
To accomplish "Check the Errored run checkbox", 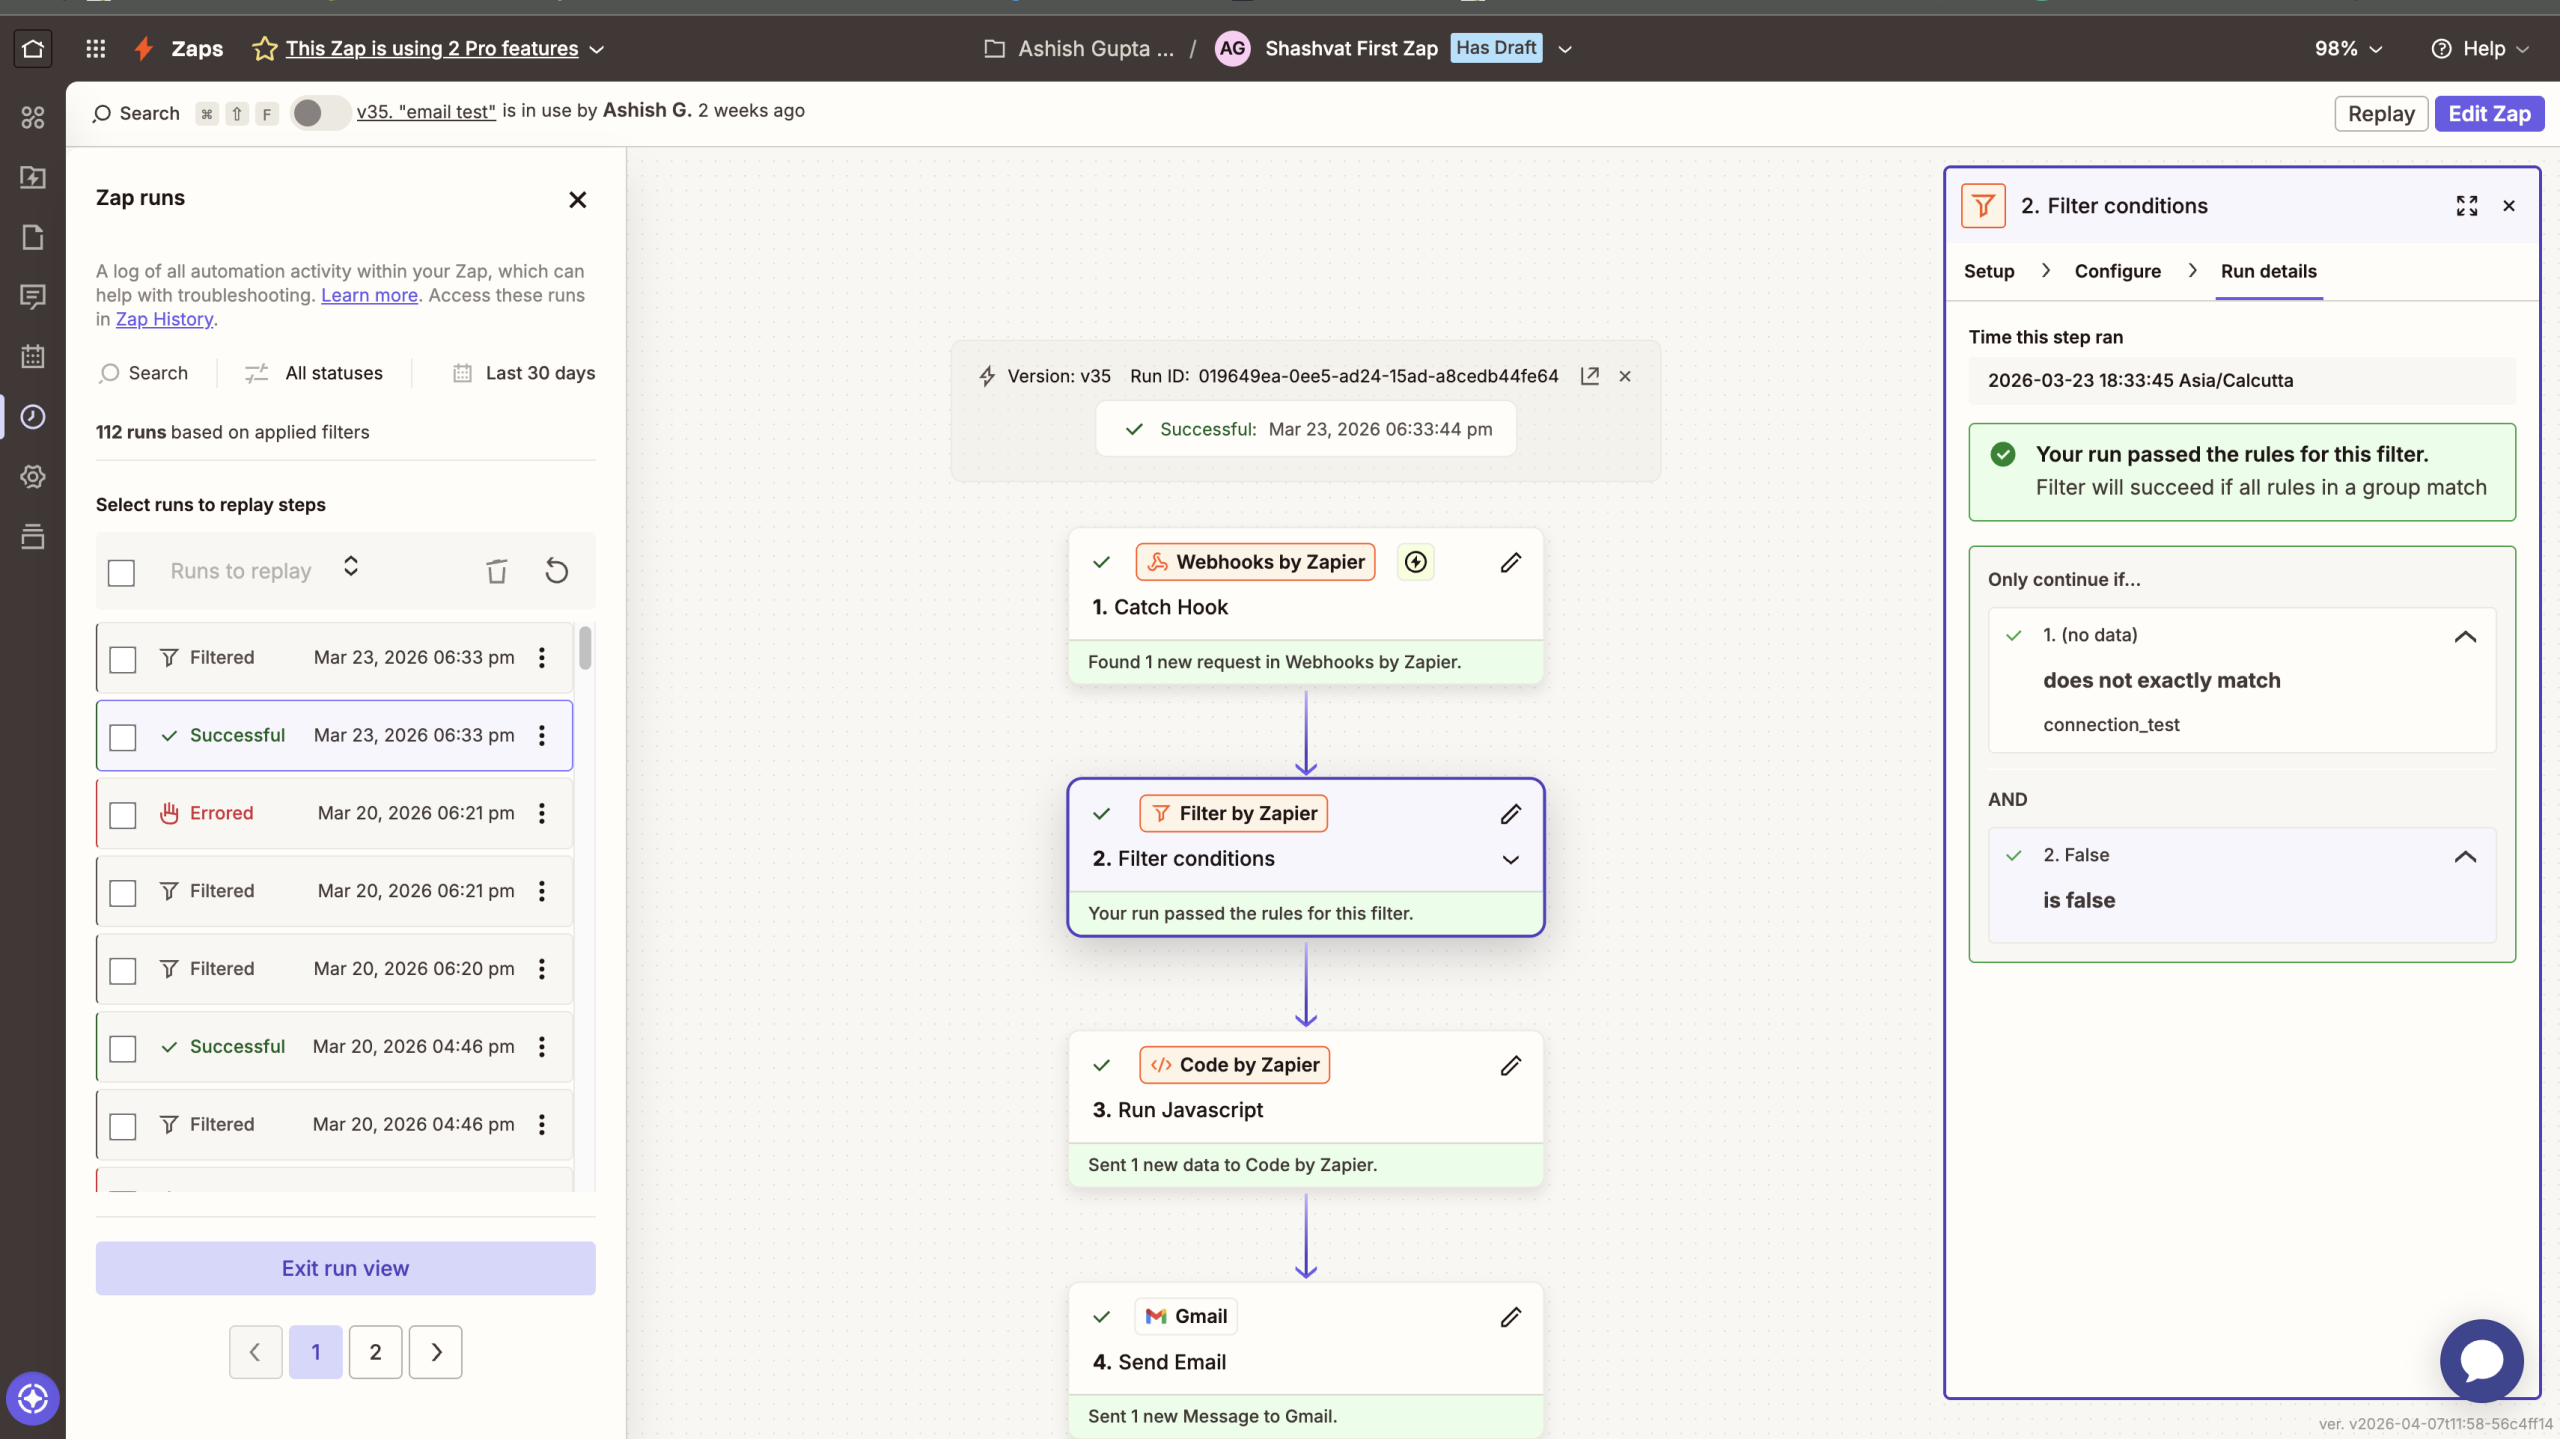I will click(x=122, y=815).
